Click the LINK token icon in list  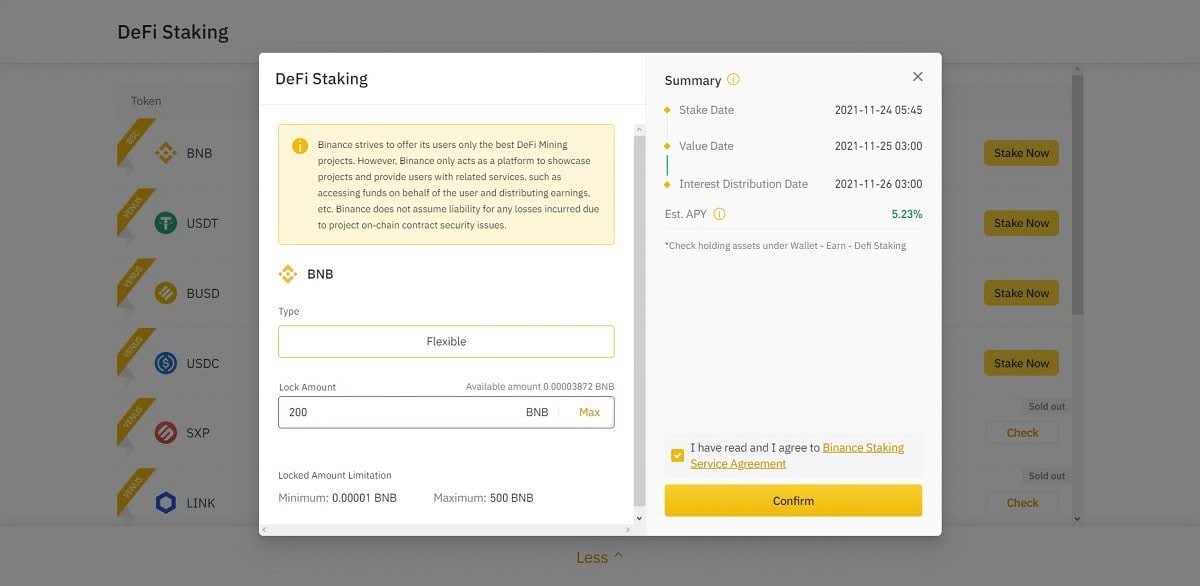[x=166, y=503]
